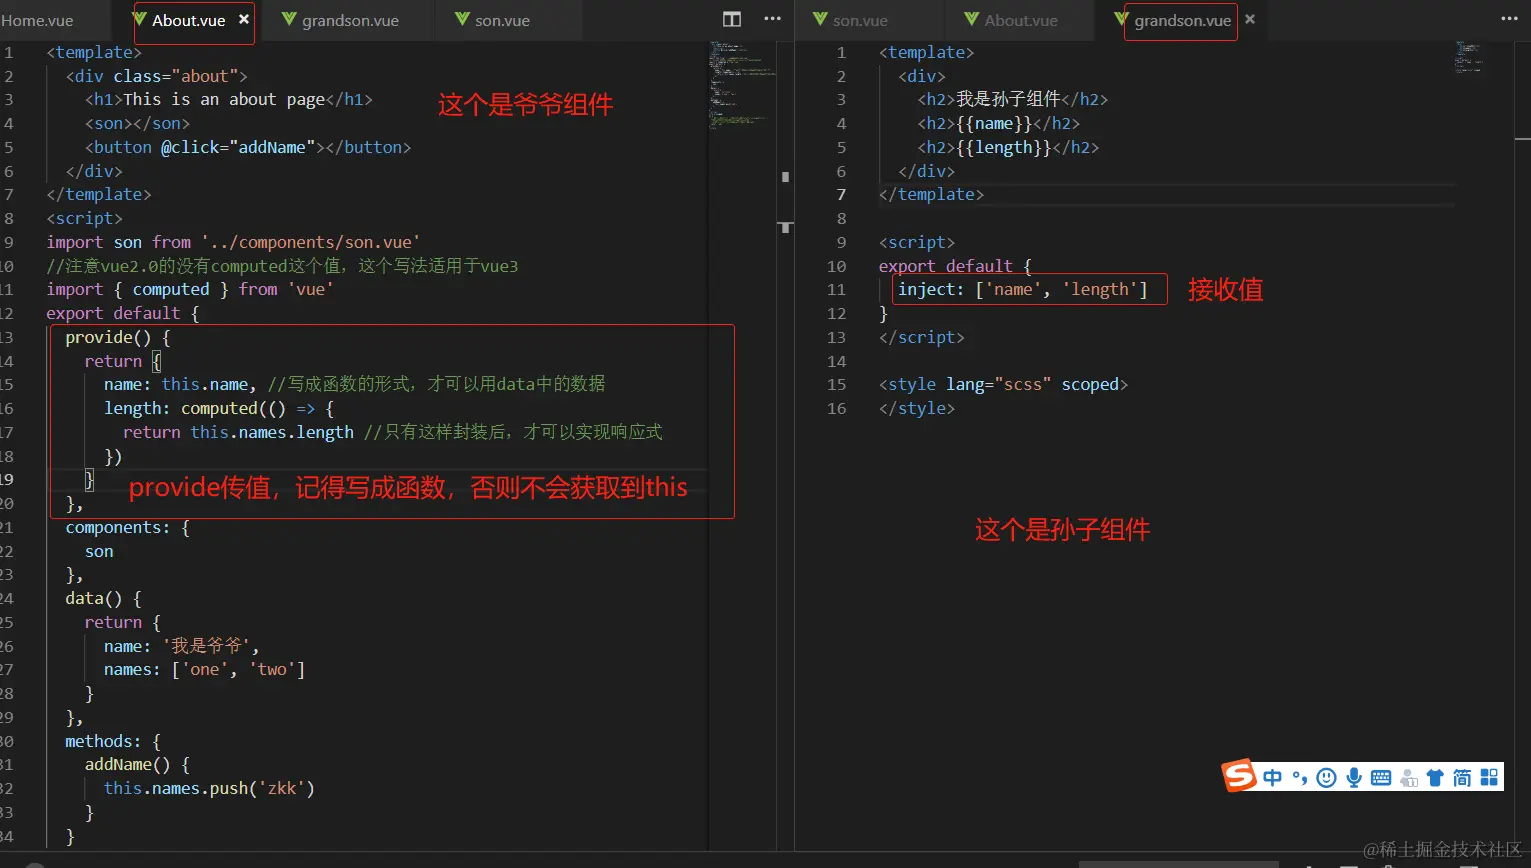This screenshot has width=1531, height=868.
Task: Click "<h2>{{name}}</h2>" in right editor
Action: [x=998, y=124]
